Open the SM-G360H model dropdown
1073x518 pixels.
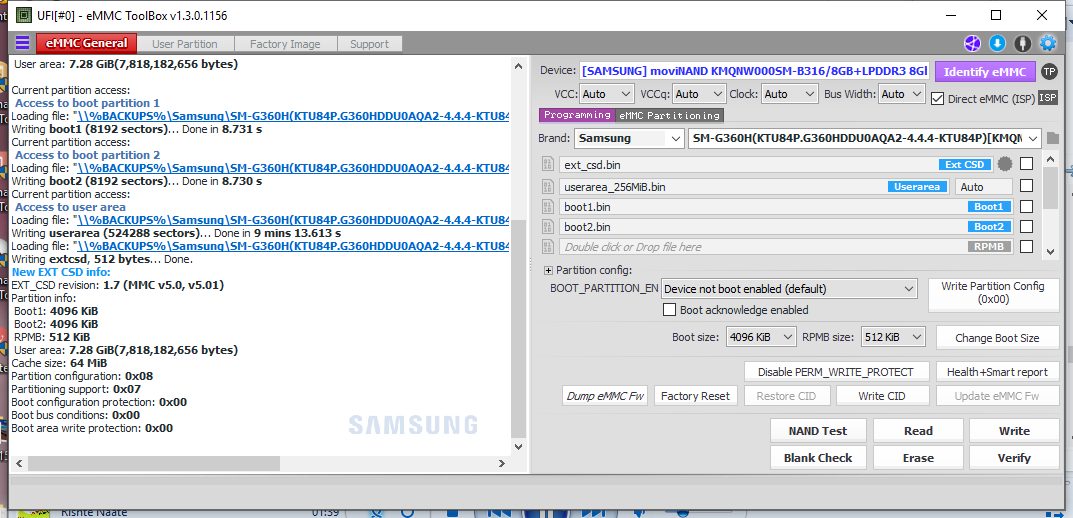[x=865, y=138]
